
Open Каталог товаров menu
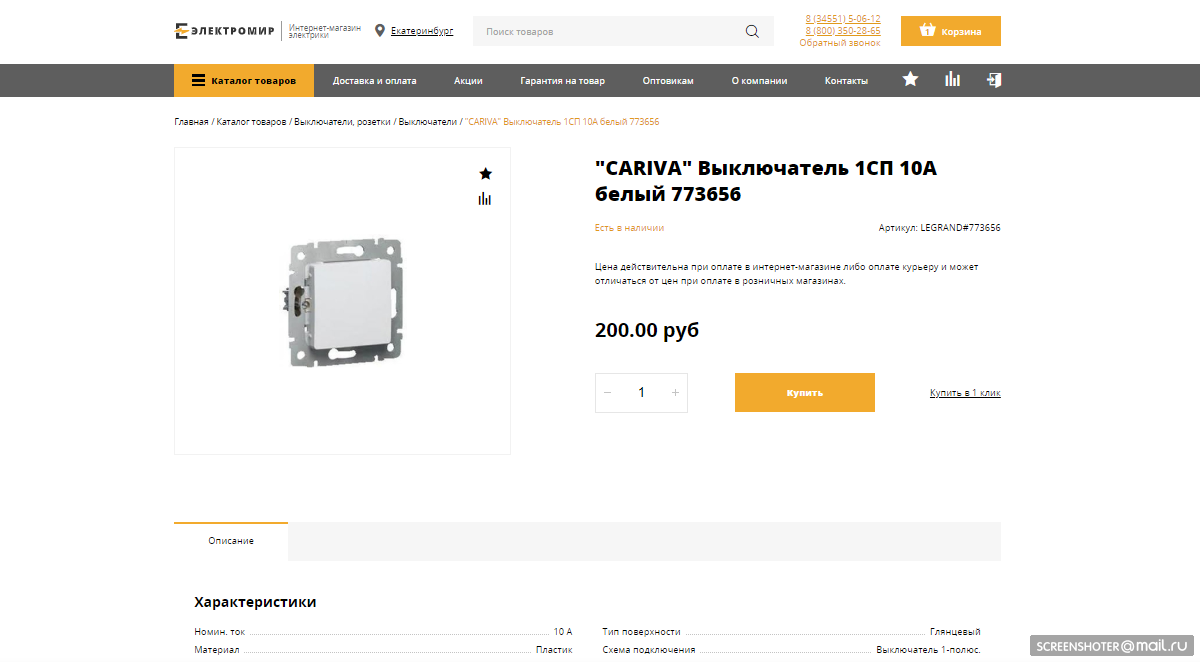click(244, 80)
